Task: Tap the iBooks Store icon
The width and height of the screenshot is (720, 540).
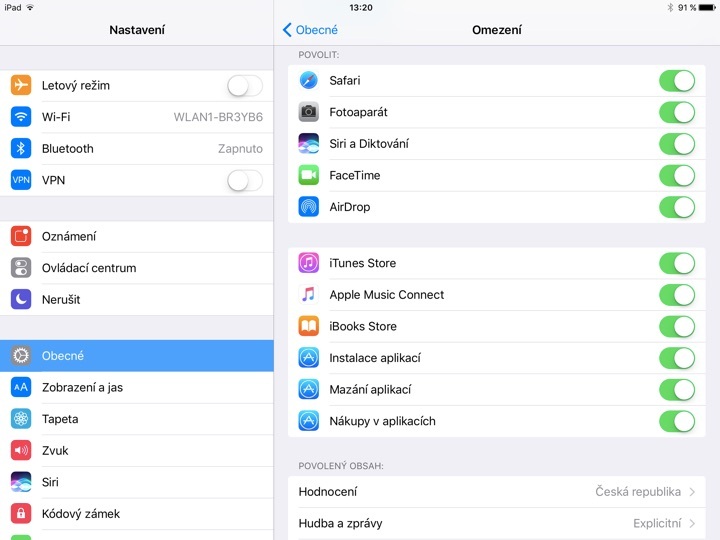Action: coord(309,326)
